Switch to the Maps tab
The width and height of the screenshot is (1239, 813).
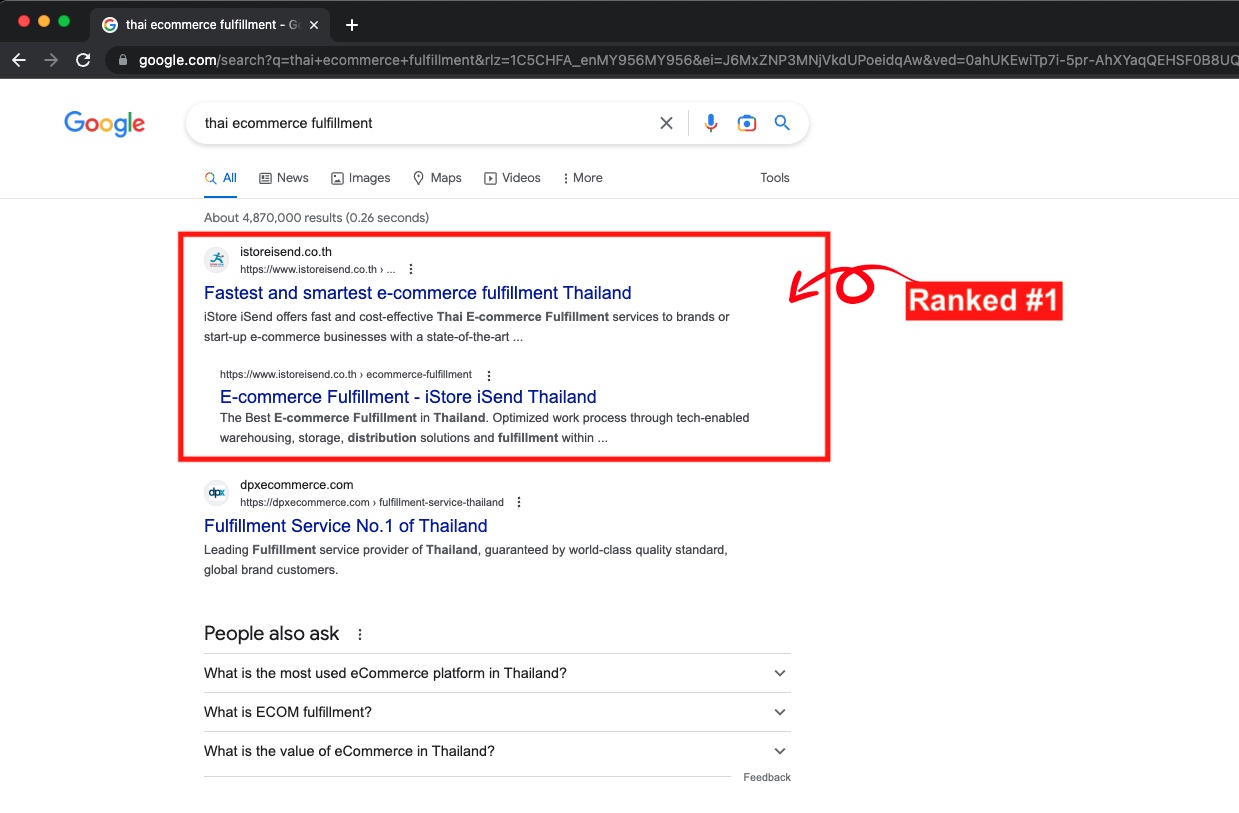437,178
